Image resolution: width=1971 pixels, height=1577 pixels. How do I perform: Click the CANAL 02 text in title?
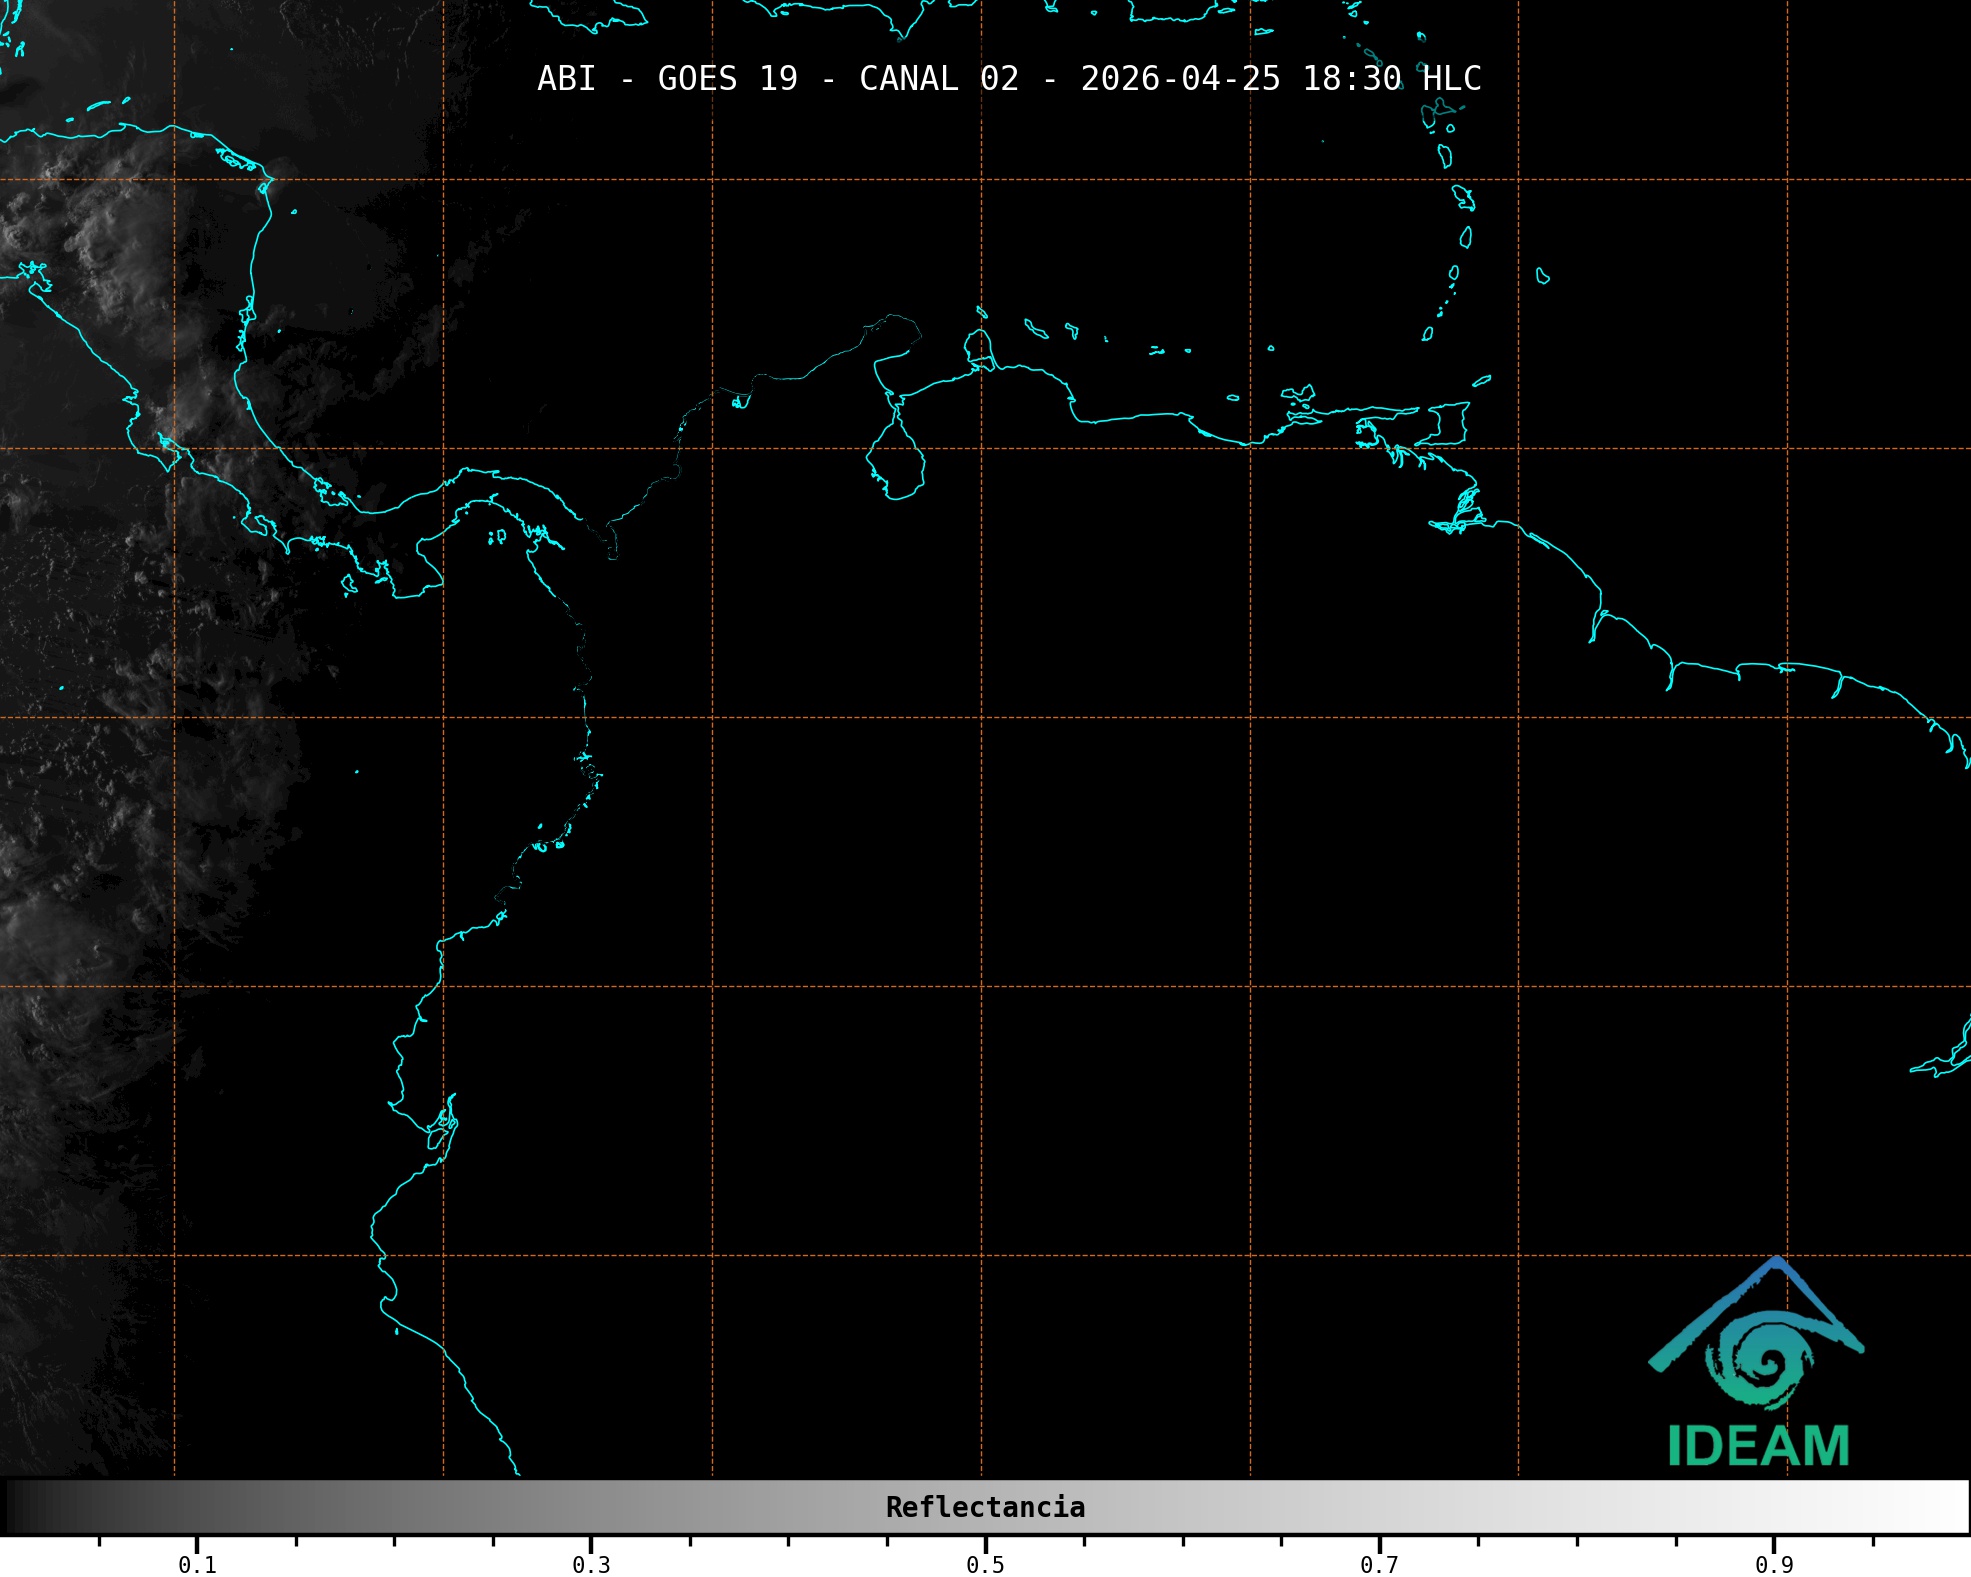(x=938, y=78)
